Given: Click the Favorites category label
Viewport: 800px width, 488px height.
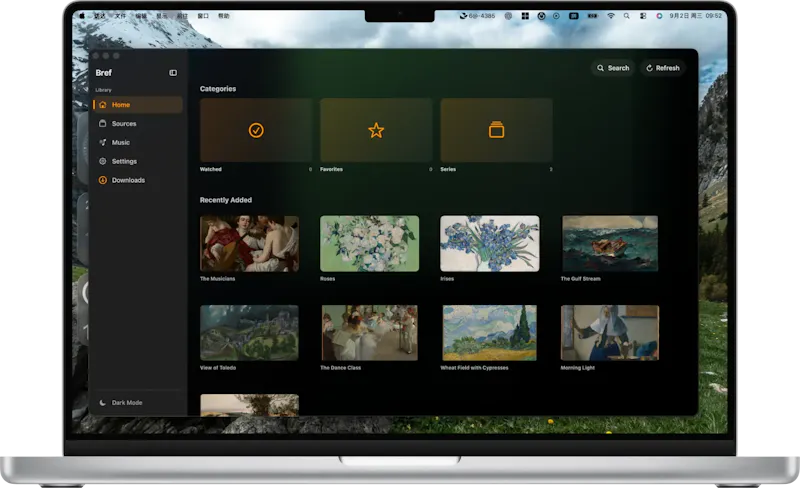Looking at the screenshot, I should point(331,169).
